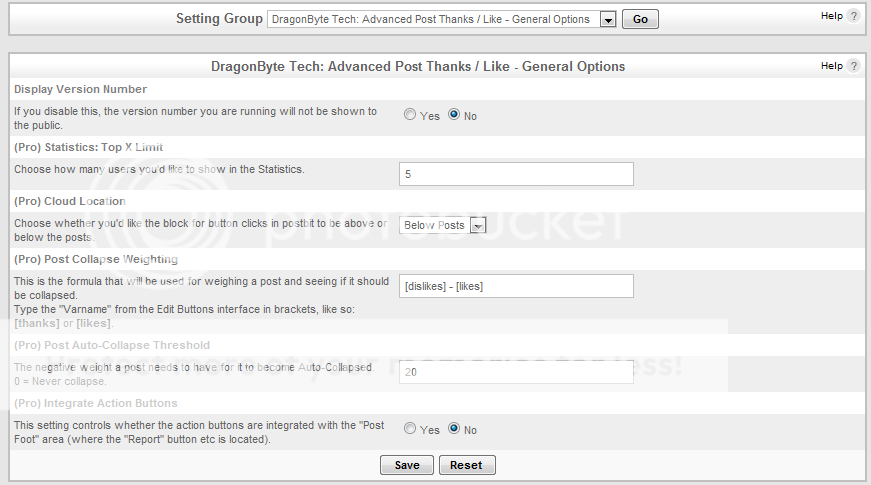The height and width of the screenshot is (485, 871).
Task: Click the '0 = Never collapse.' note
Action: (x=60, y=382)
